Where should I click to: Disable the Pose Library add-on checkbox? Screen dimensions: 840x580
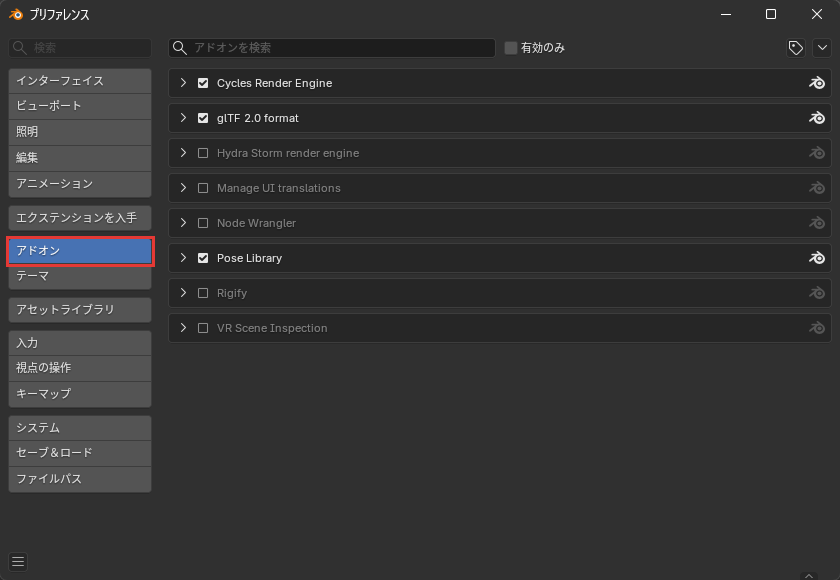[x=203, y=258]
